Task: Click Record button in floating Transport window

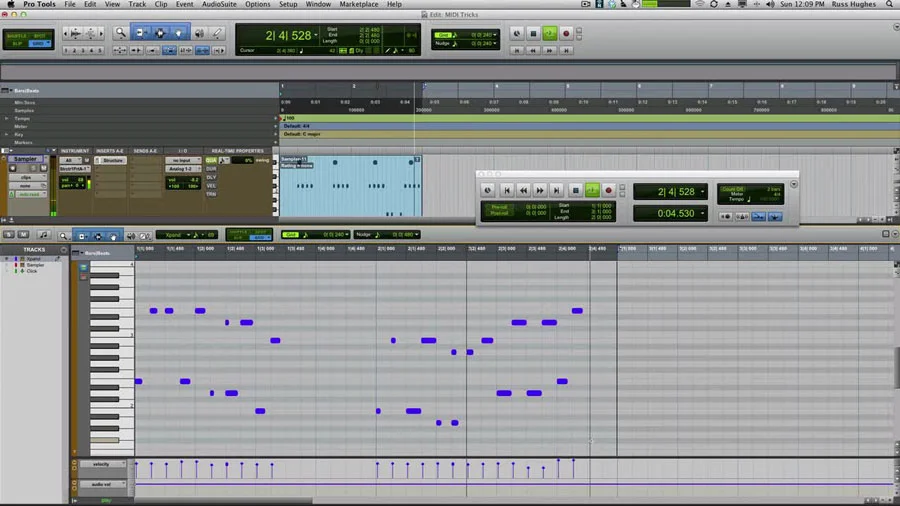Action: (609, 190)
